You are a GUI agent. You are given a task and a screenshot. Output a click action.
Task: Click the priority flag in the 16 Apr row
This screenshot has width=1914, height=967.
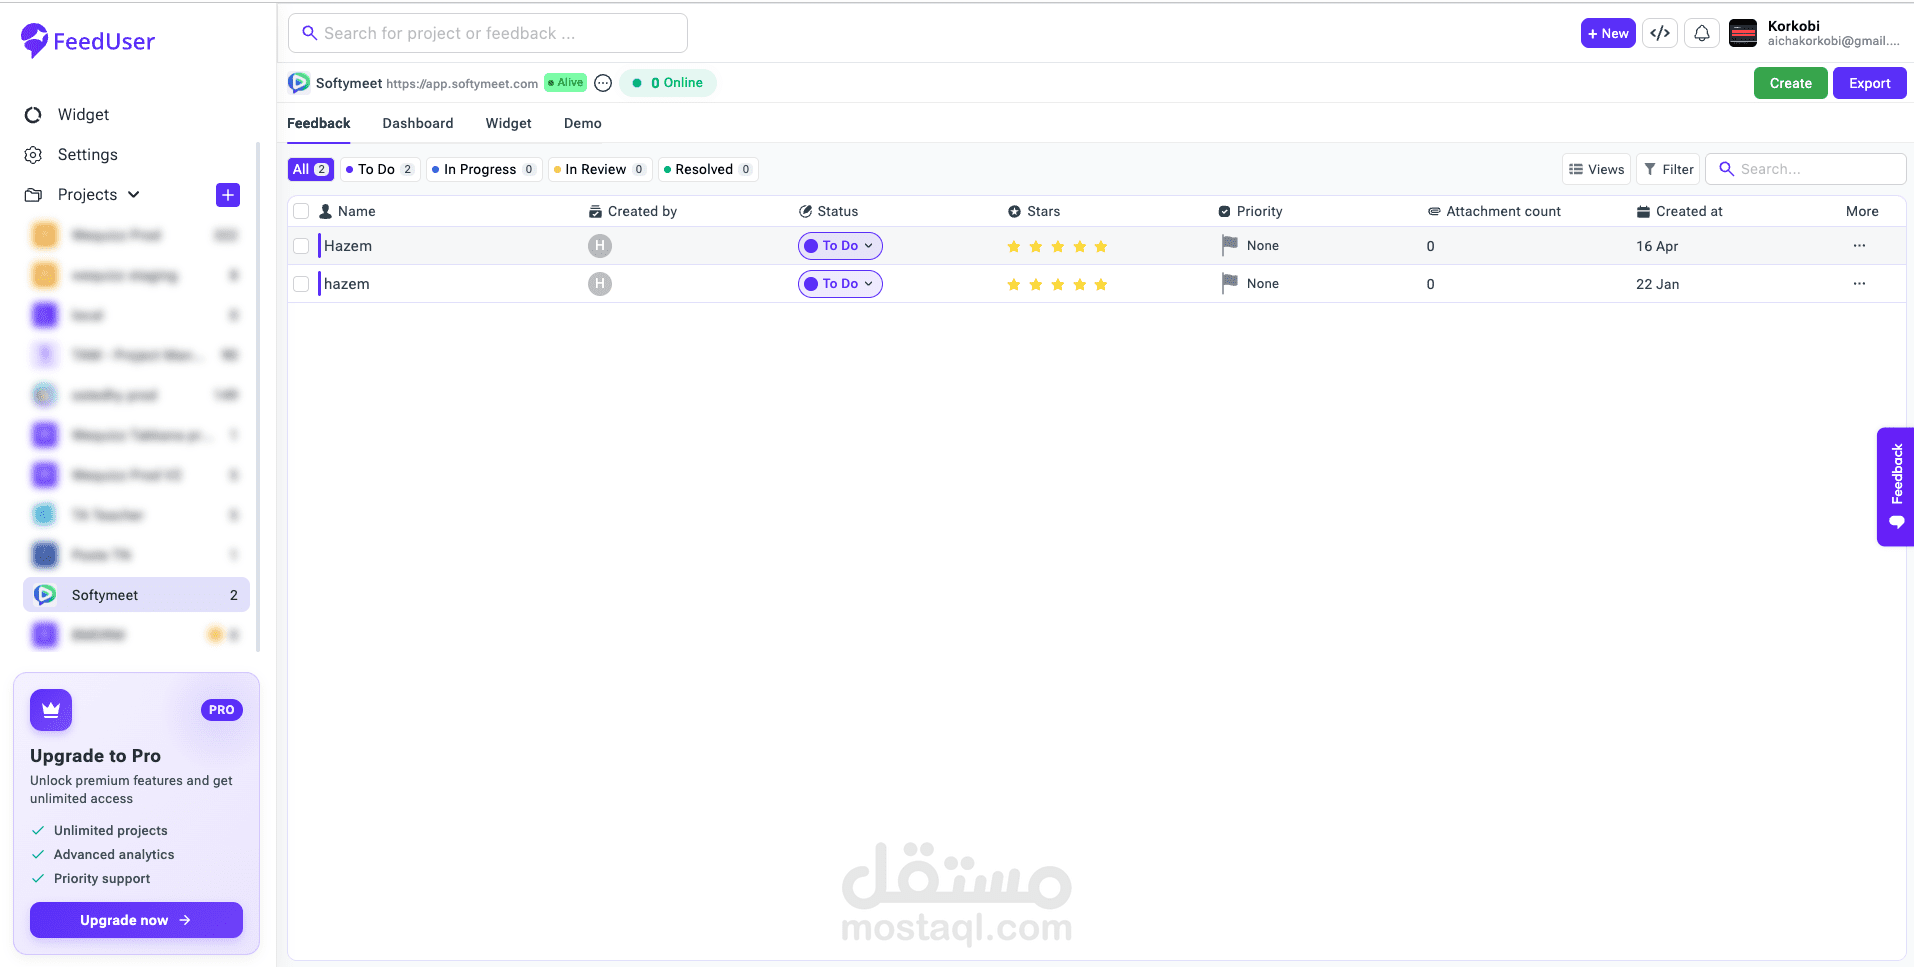tap(1230, 245)
